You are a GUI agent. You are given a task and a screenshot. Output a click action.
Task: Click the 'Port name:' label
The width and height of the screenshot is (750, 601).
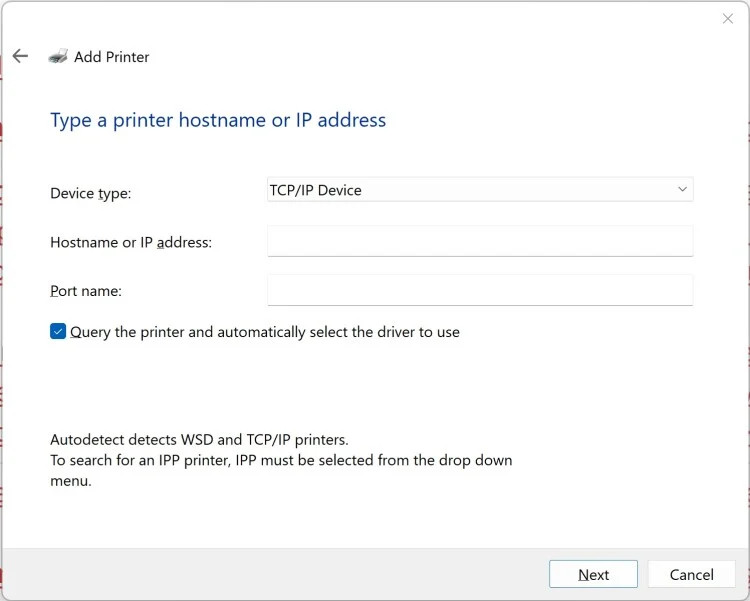click(86, 291)
